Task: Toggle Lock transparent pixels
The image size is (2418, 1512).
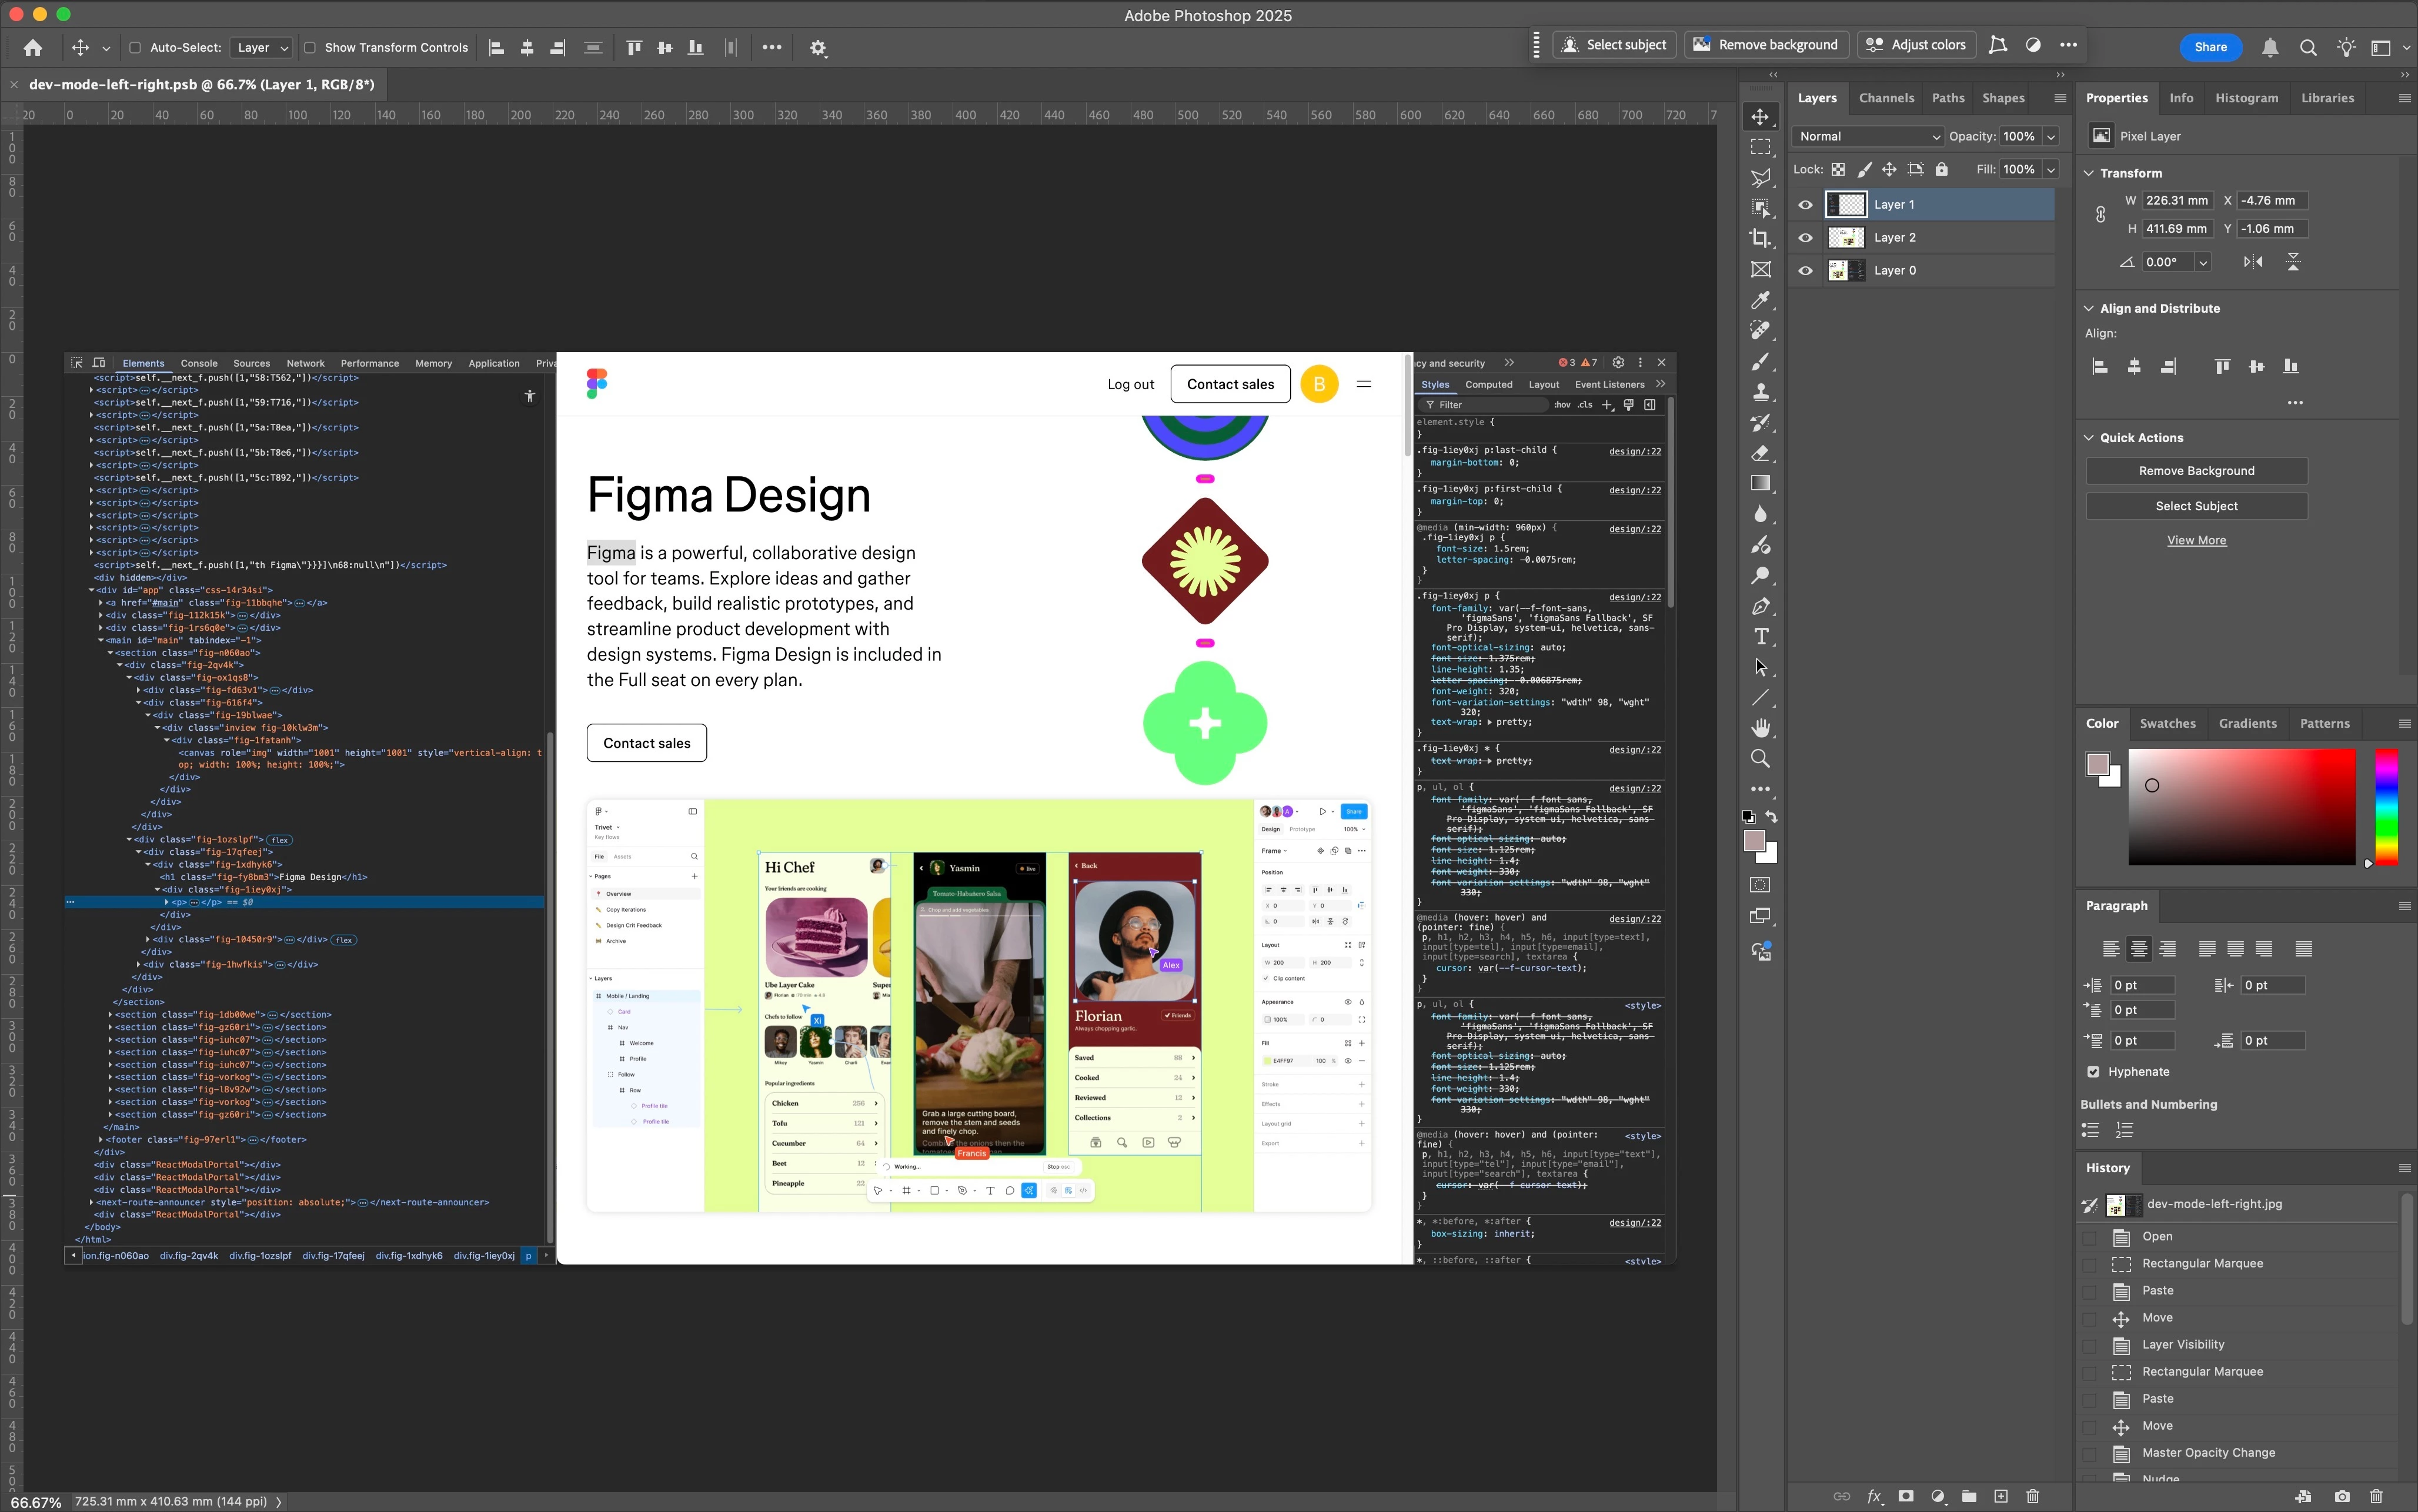Action: pyautogui.click(x=1838, y=169)
